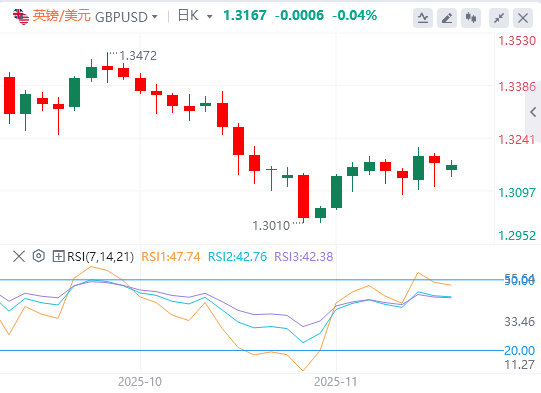The image size is (541, 393).
Task: Toggle RSI3 line via its legend
Action: (304, 257)
